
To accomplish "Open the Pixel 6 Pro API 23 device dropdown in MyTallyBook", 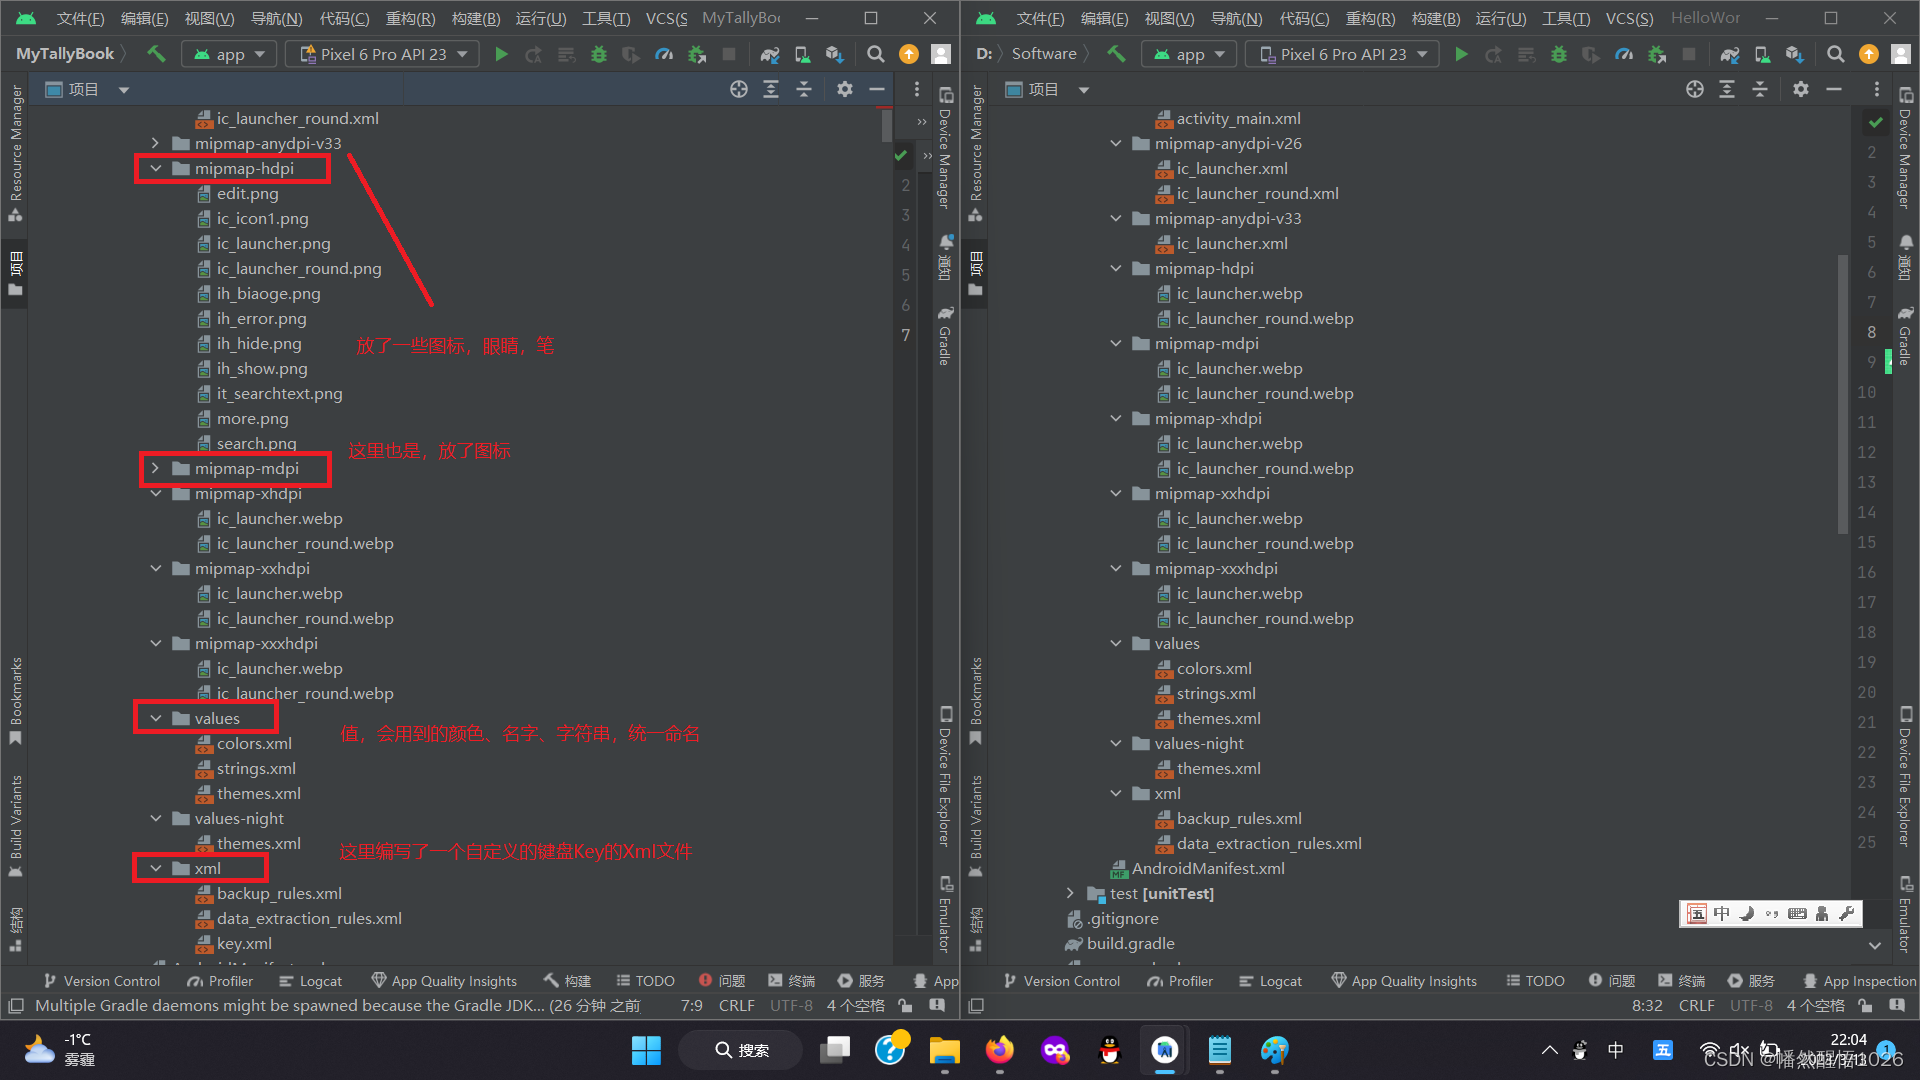I will 382,54.
